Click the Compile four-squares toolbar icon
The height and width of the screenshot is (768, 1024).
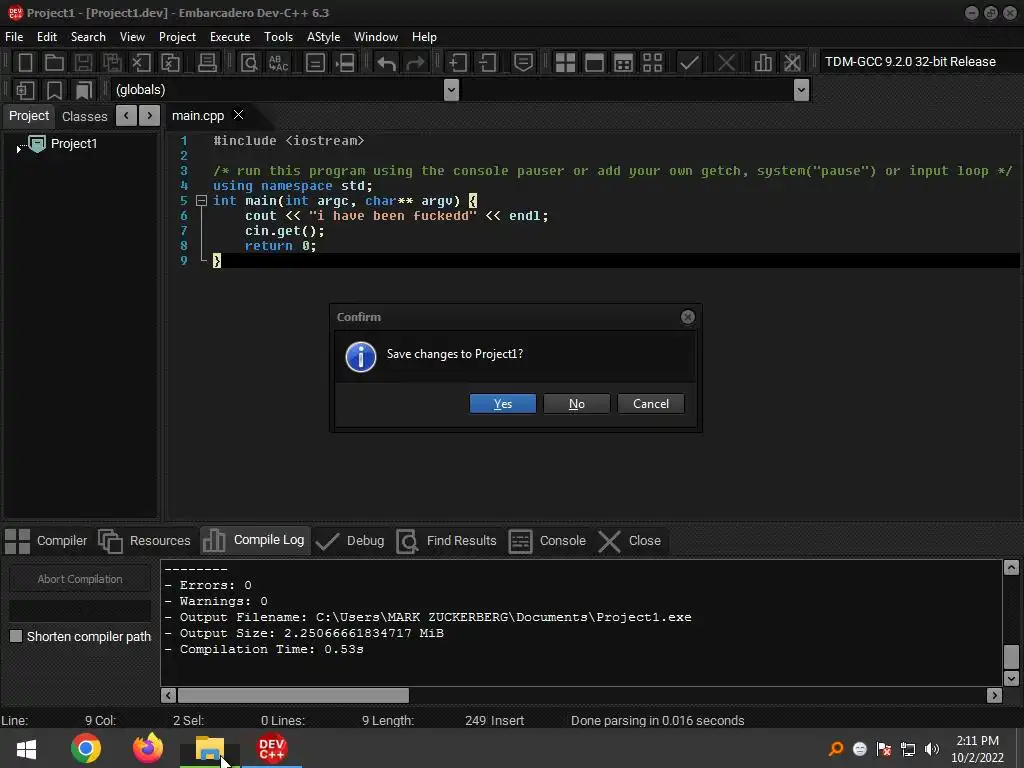click(565, 63)
